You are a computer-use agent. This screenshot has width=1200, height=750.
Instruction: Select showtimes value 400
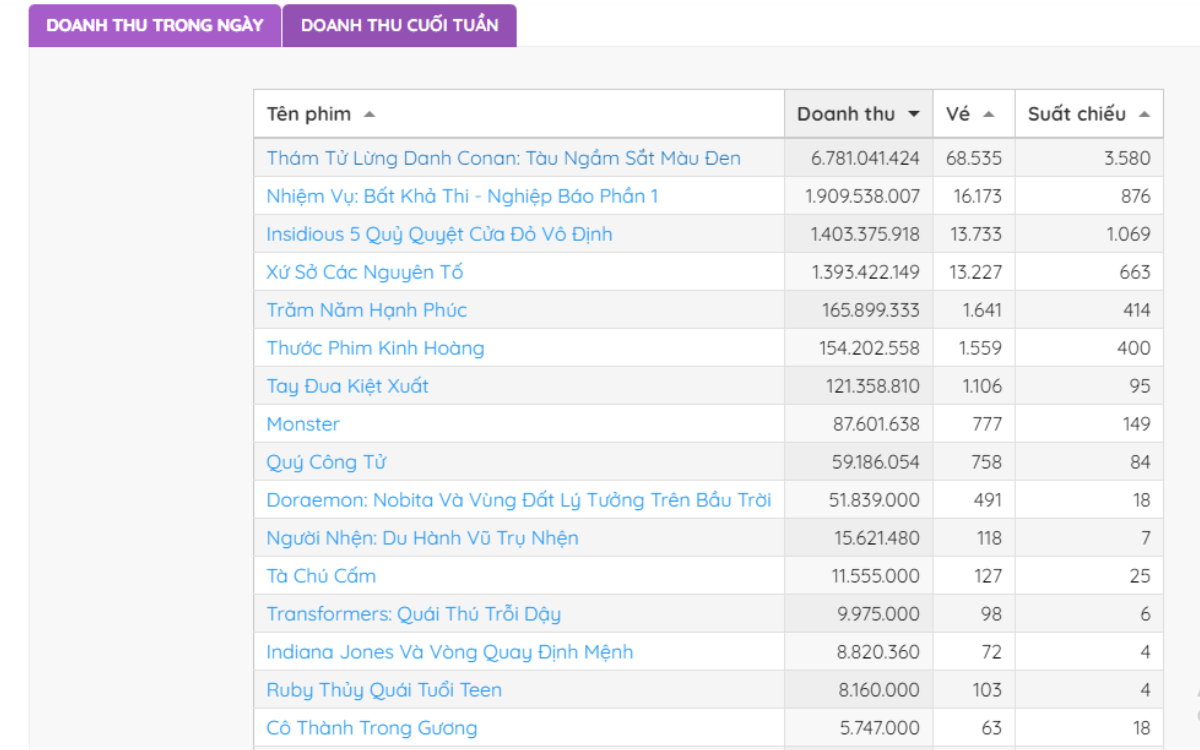[1135, 348]
